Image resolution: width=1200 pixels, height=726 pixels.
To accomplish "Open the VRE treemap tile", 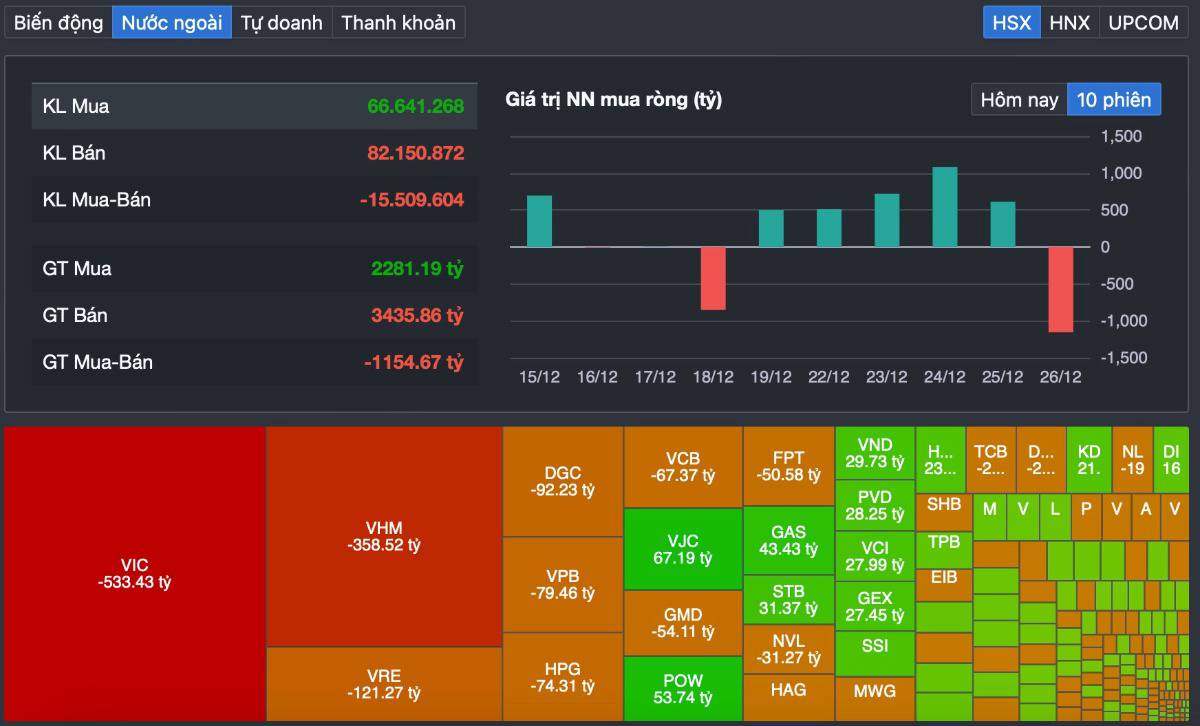I will click(384, 684).
